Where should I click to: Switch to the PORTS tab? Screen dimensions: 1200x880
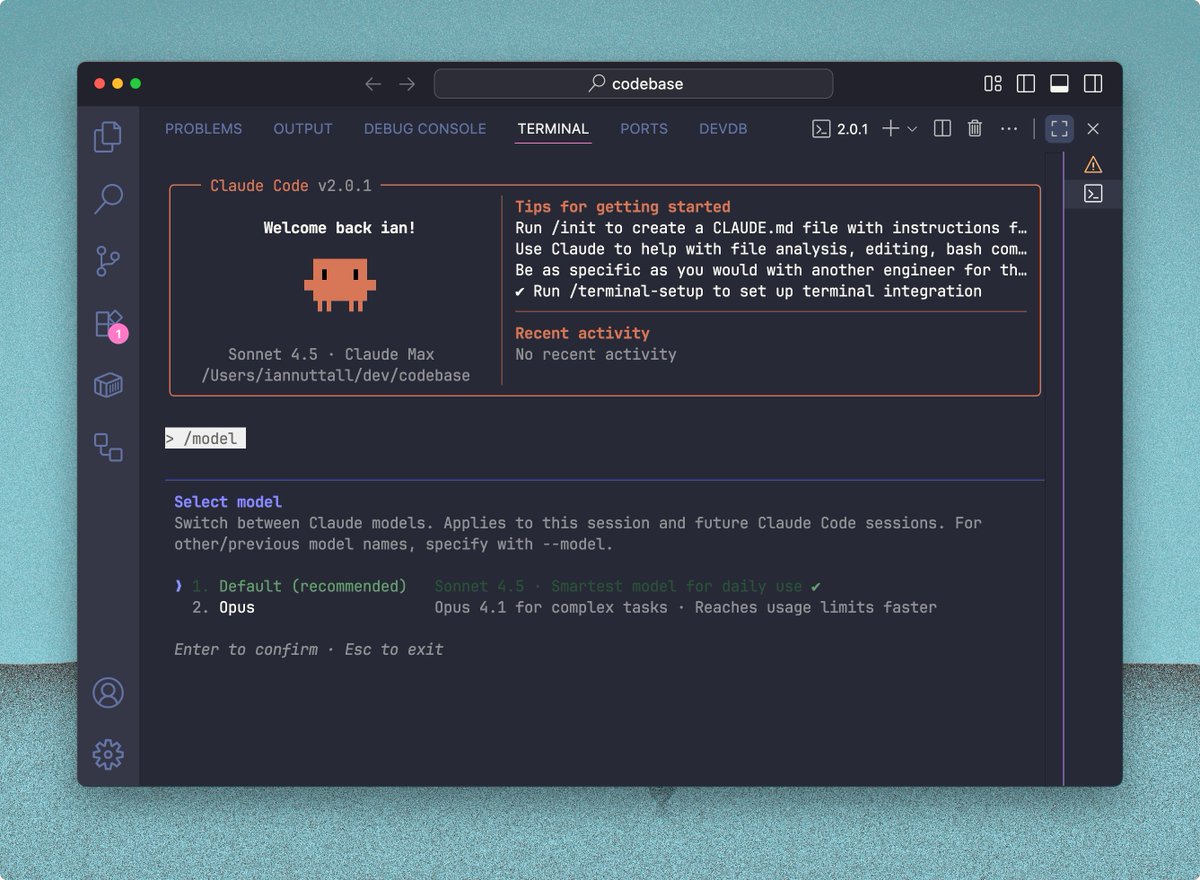644,129
